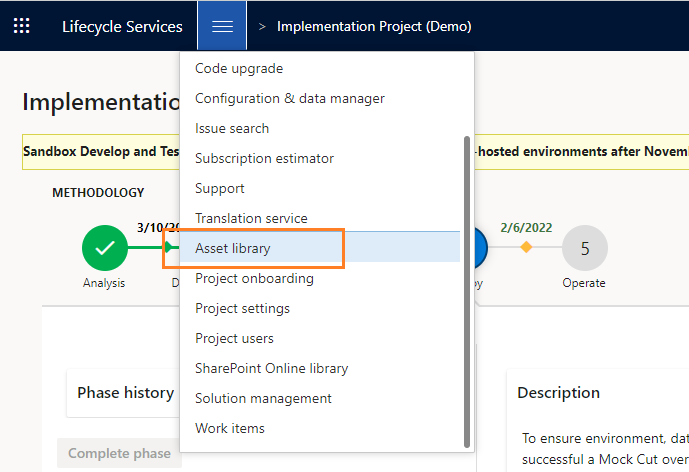Toggle the hamburger navigation menu

pyautogui.click(x=222, y=26)
